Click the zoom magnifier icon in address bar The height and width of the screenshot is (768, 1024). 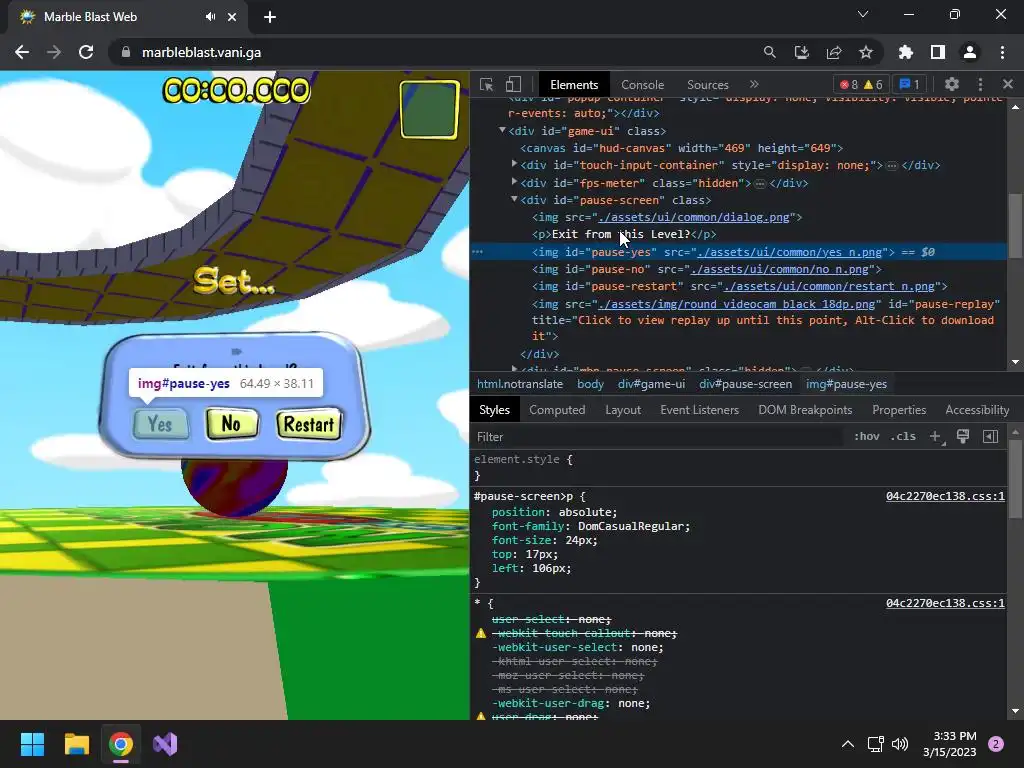click(769, 52)
